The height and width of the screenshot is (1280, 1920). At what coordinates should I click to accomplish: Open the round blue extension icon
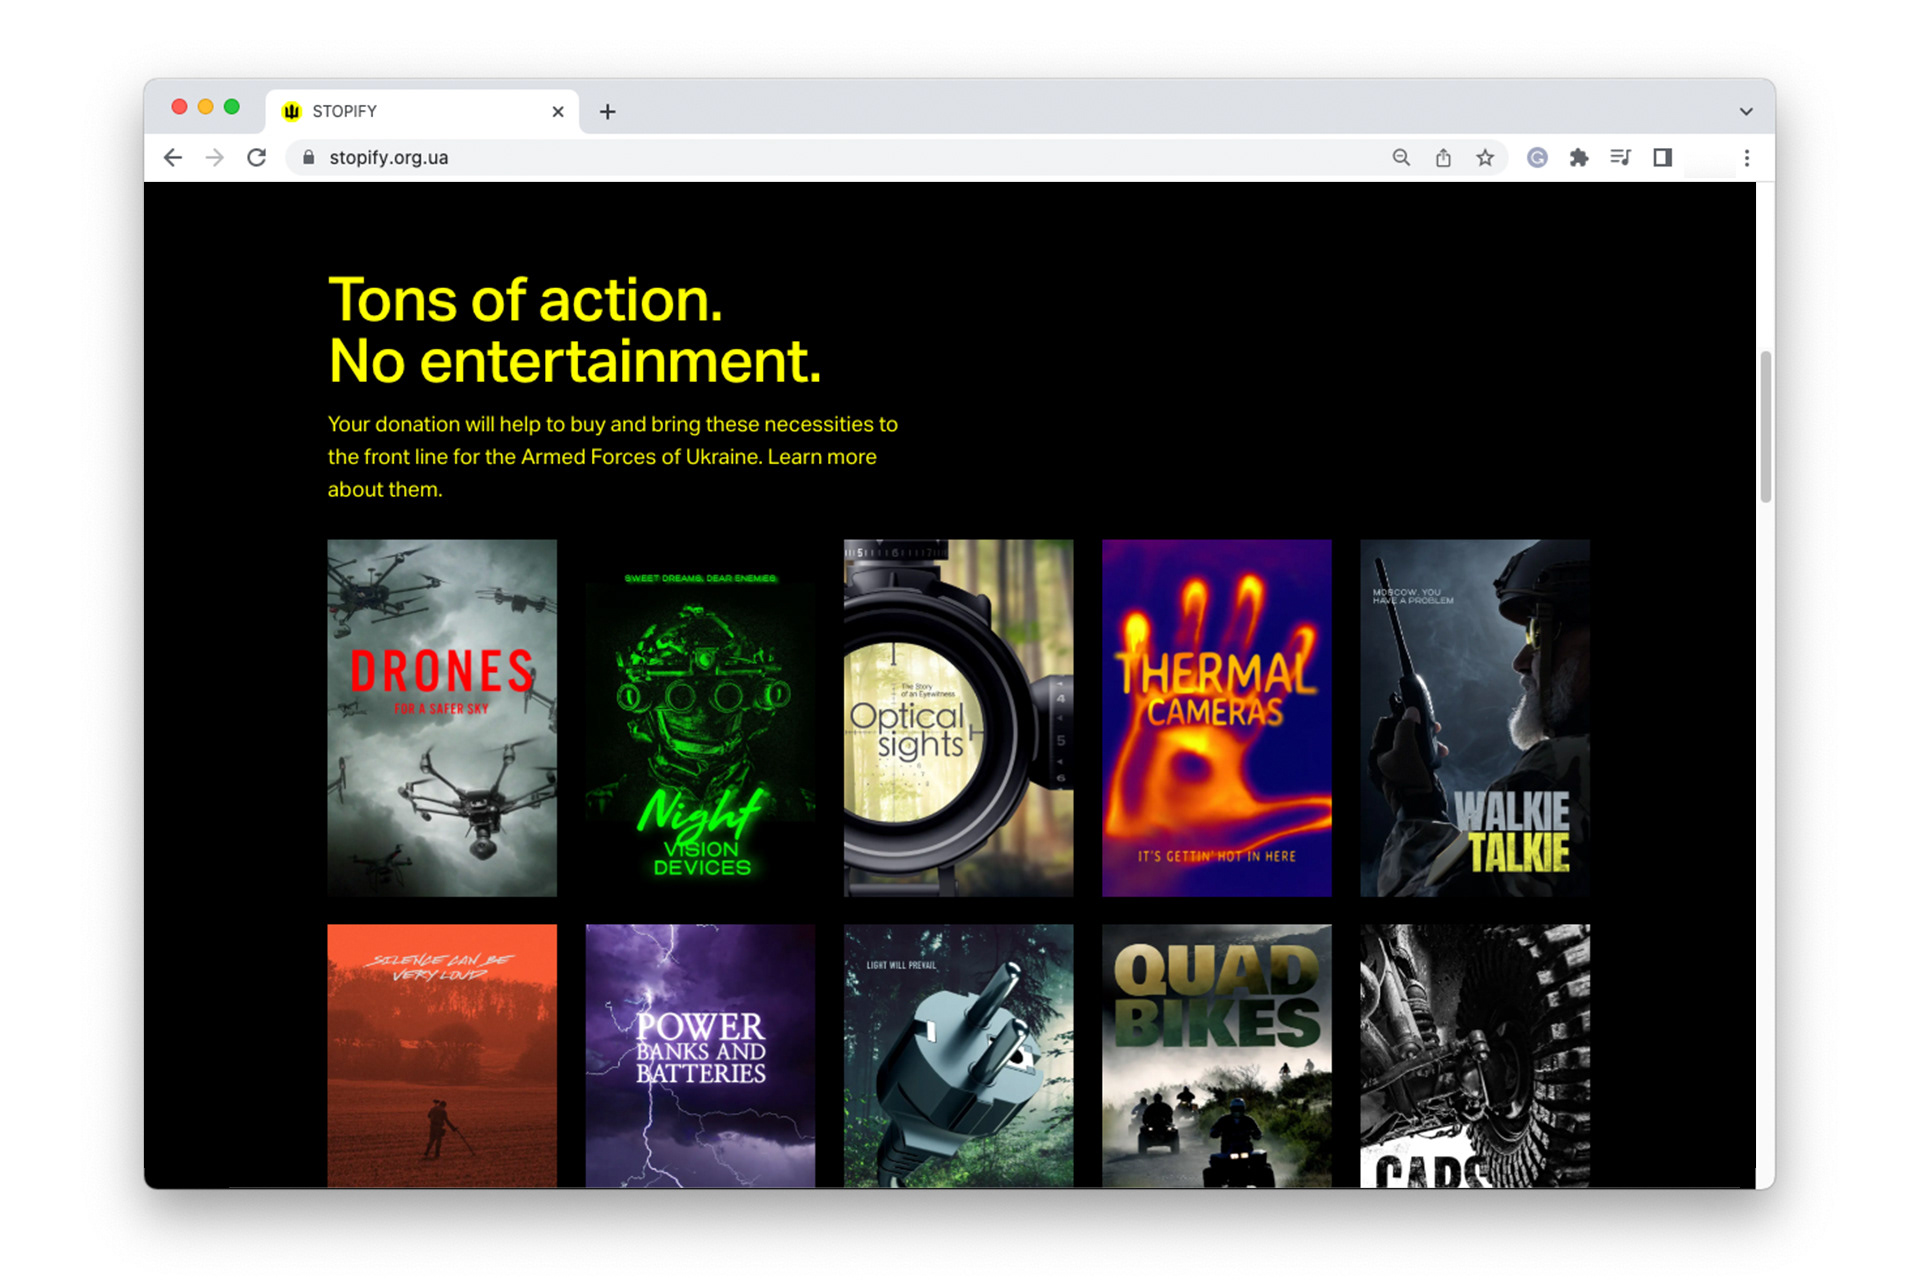click(1537, 158)
